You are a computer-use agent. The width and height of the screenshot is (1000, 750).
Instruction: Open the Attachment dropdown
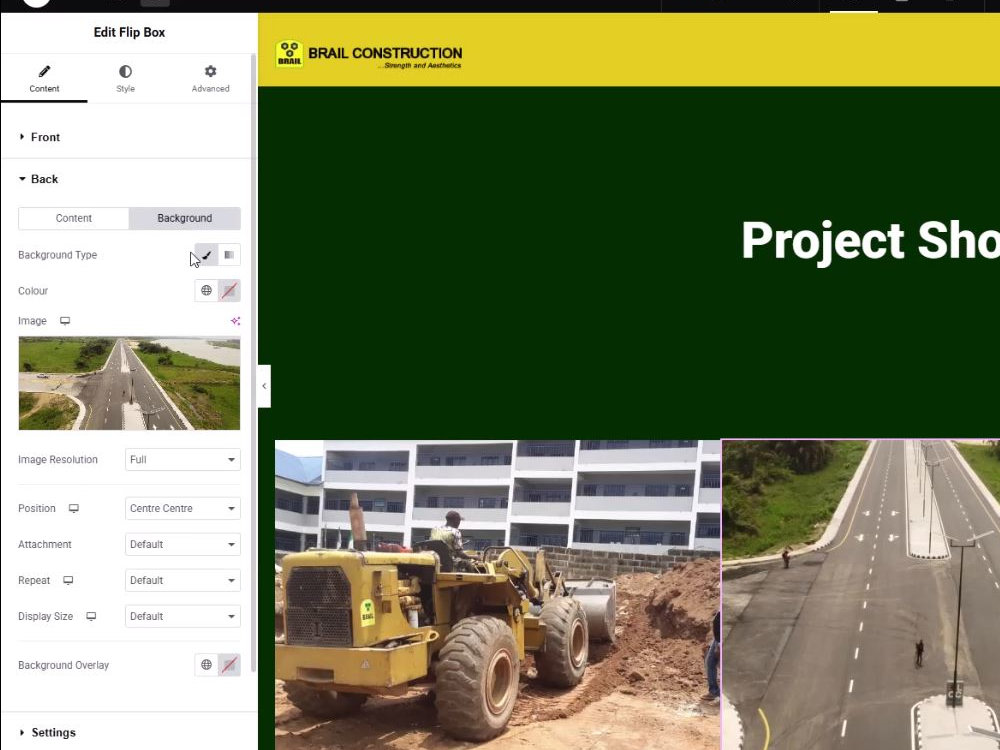click(182, 545)
